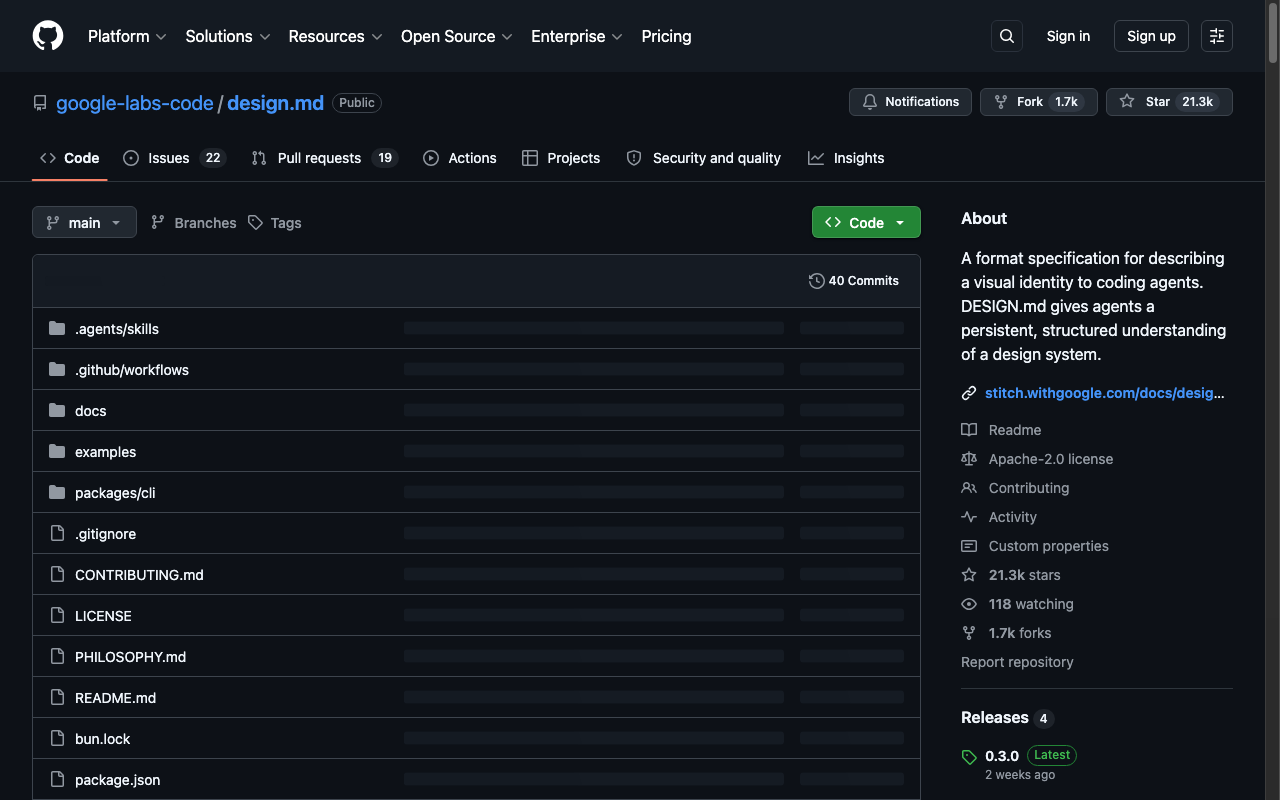The image size is (1280, 800).
Task: Switch to the Code tab
Action: [70, 158]
